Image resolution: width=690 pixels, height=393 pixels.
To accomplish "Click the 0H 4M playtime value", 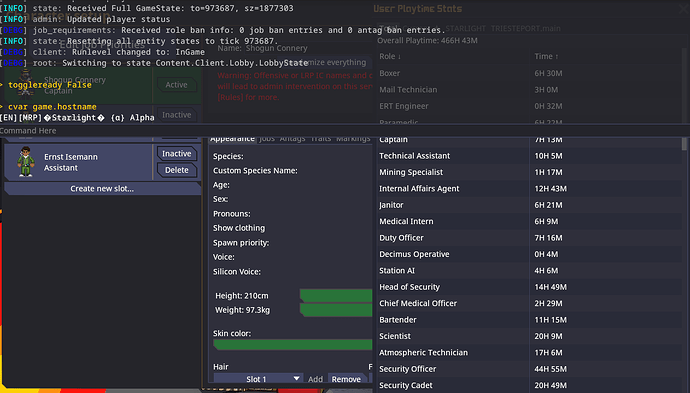I will coord(546,254).
